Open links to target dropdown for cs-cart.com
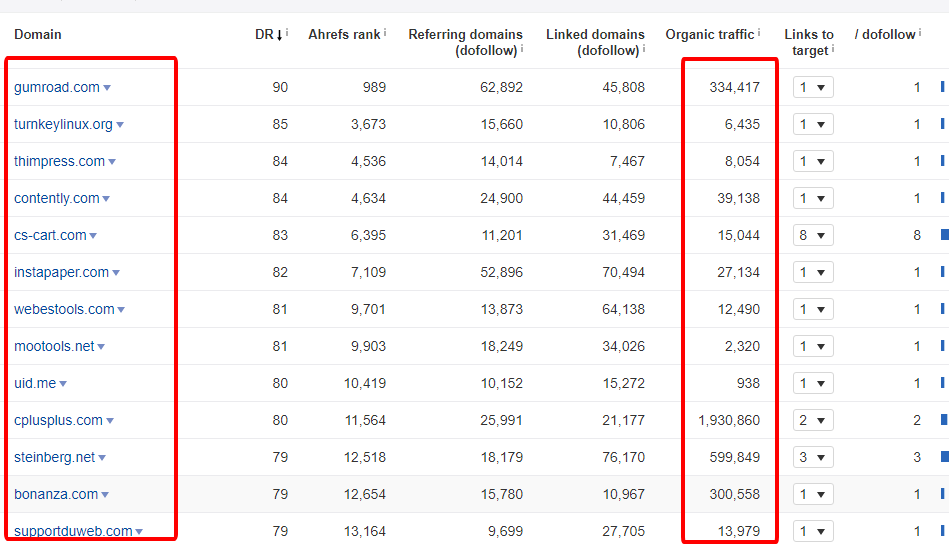 pyautogui.click(x=810, y=236)
